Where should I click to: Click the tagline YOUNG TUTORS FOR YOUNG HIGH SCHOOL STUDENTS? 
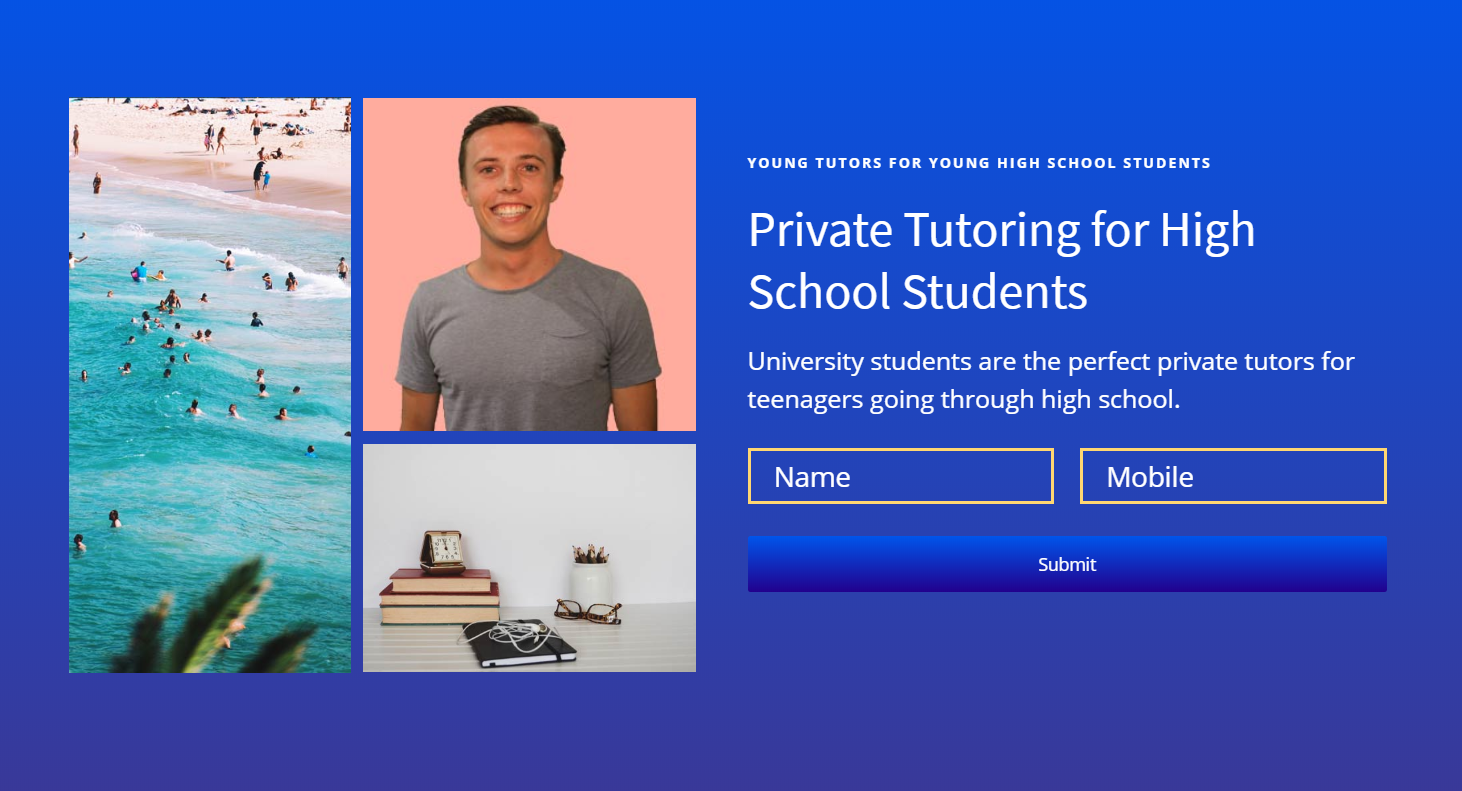pos(978,162)
